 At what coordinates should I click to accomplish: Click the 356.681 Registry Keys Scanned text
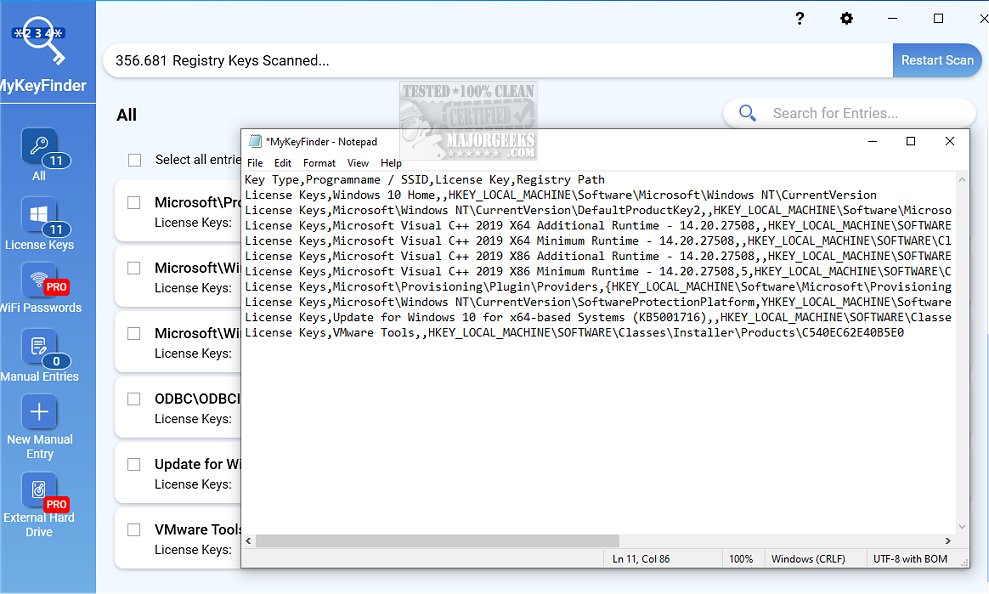pyautogui.click(x=222, y=61)
